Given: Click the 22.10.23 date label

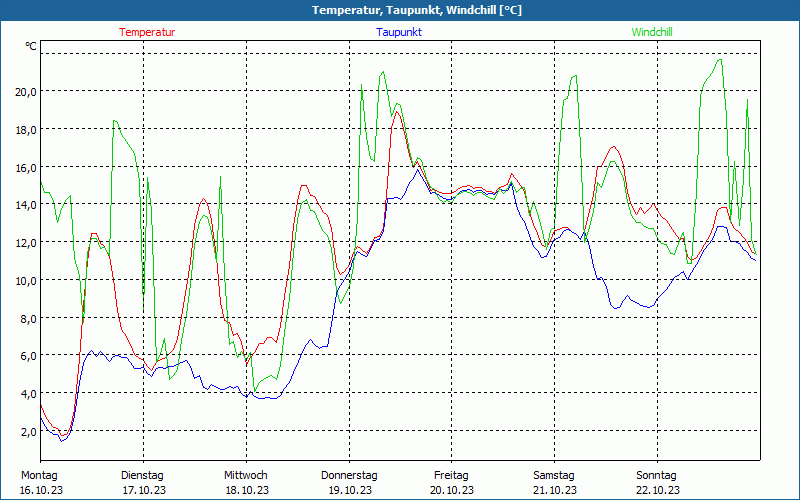Looking at the screenshot, I should (657, 490).
